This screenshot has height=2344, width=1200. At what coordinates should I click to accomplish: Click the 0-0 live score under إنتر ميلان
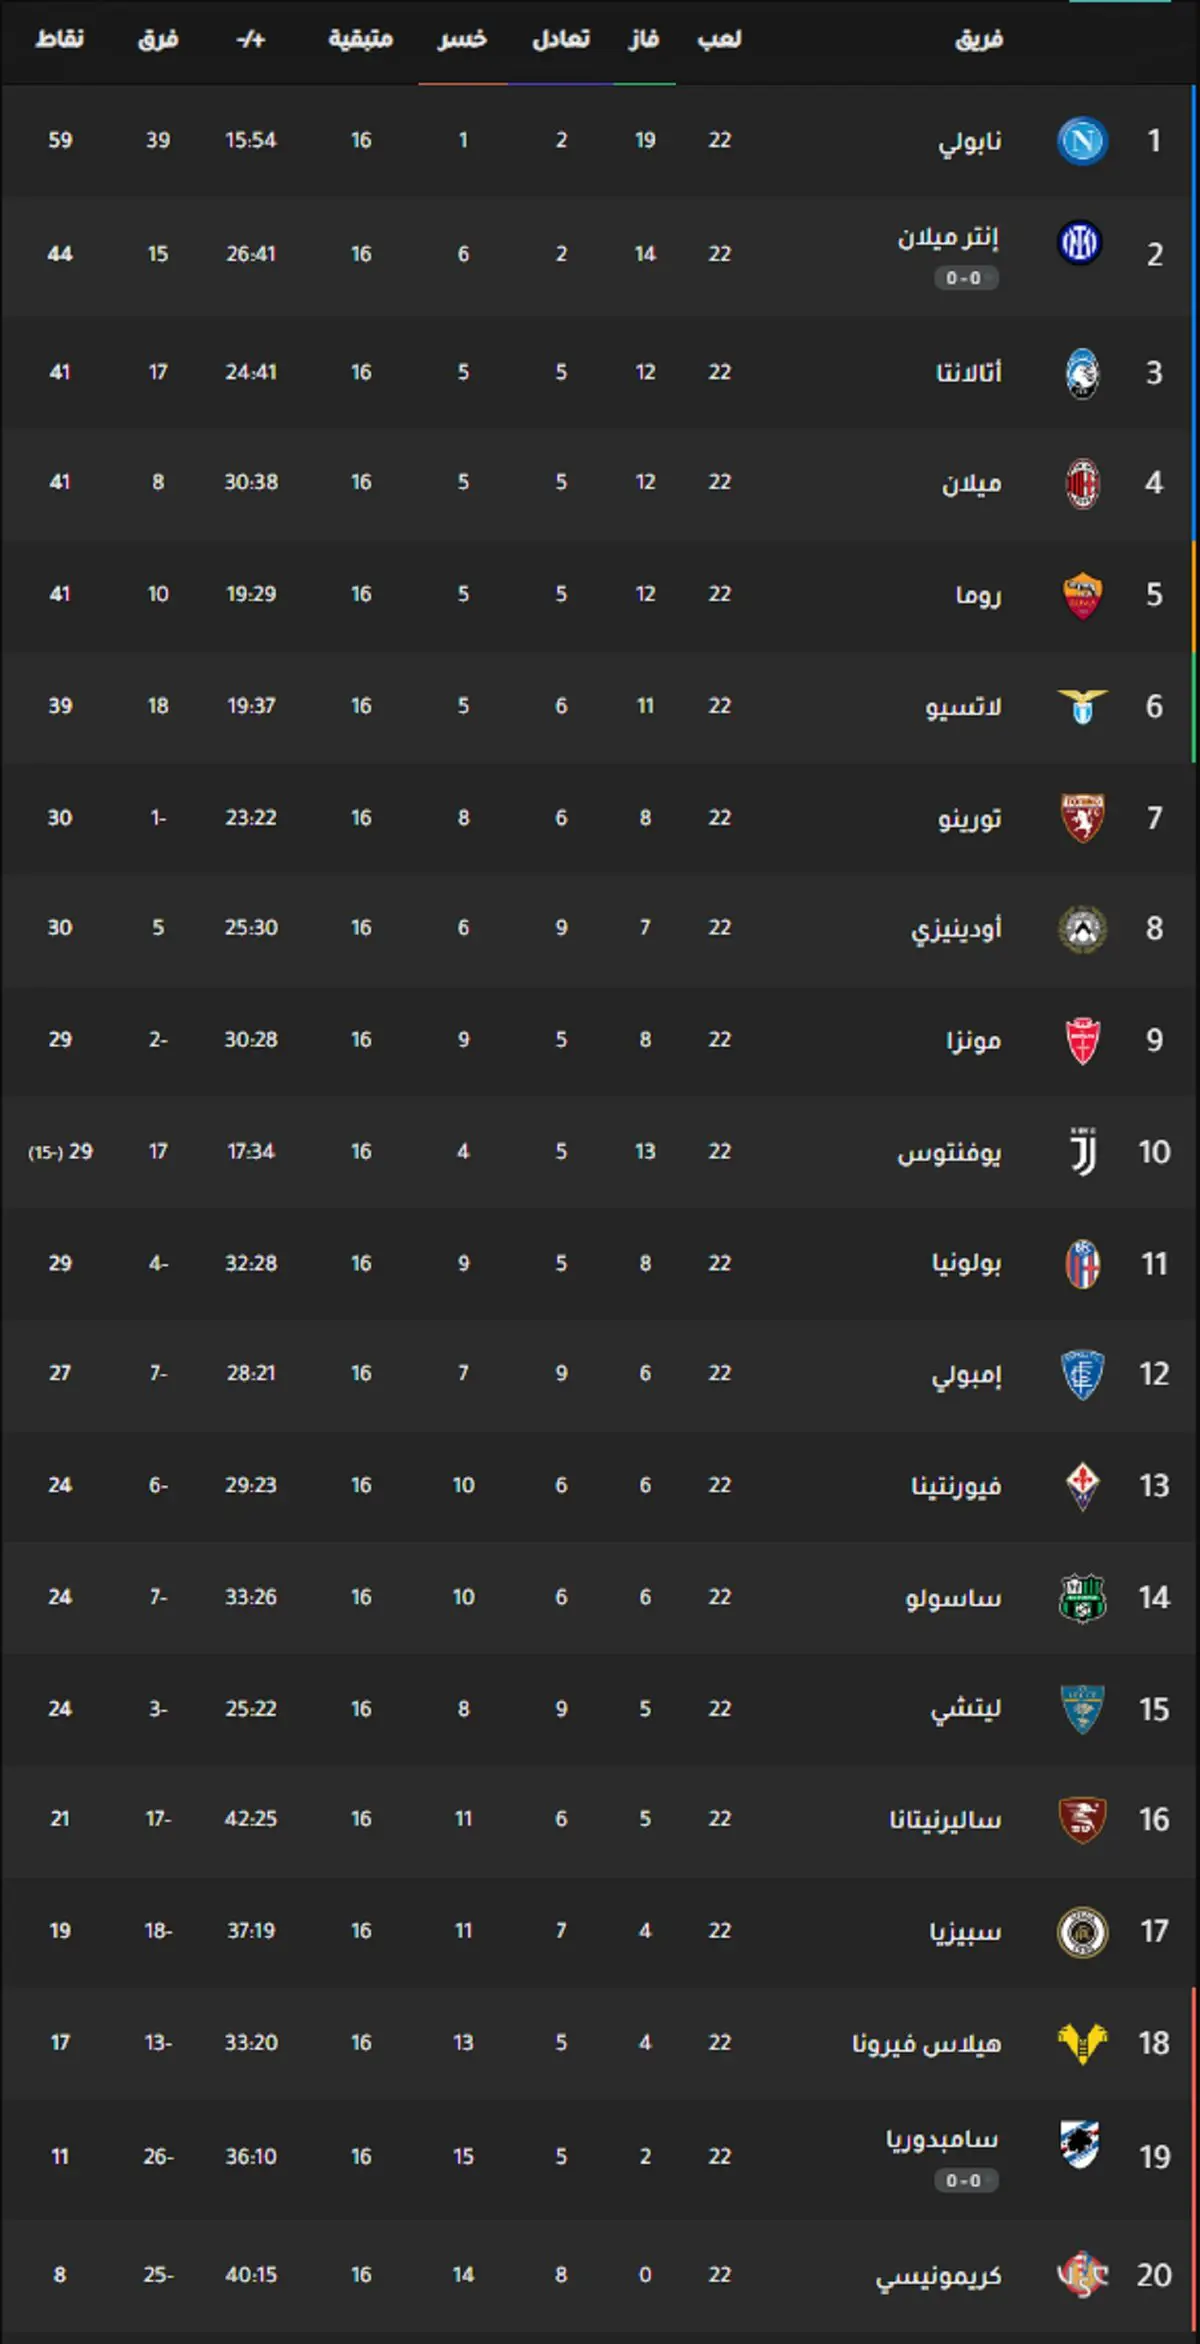964,278
